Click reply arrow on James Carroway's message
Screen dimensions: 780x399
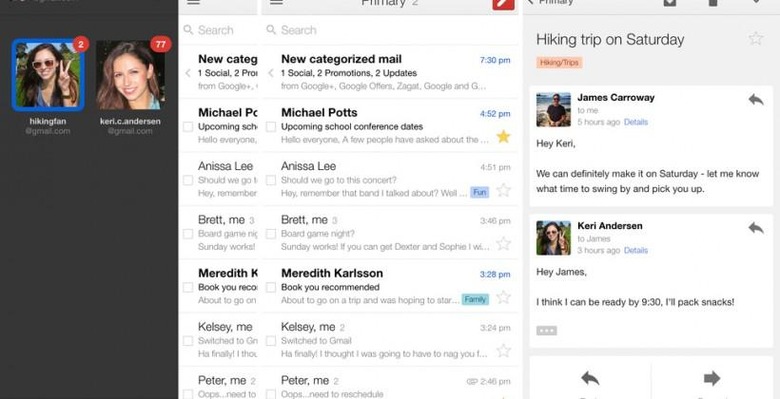coord(756,100)
